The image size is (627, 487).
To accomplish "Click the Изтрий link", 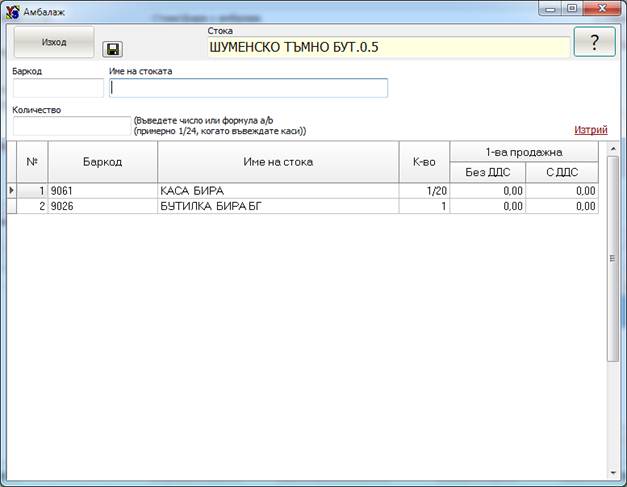I will point(591,130).
